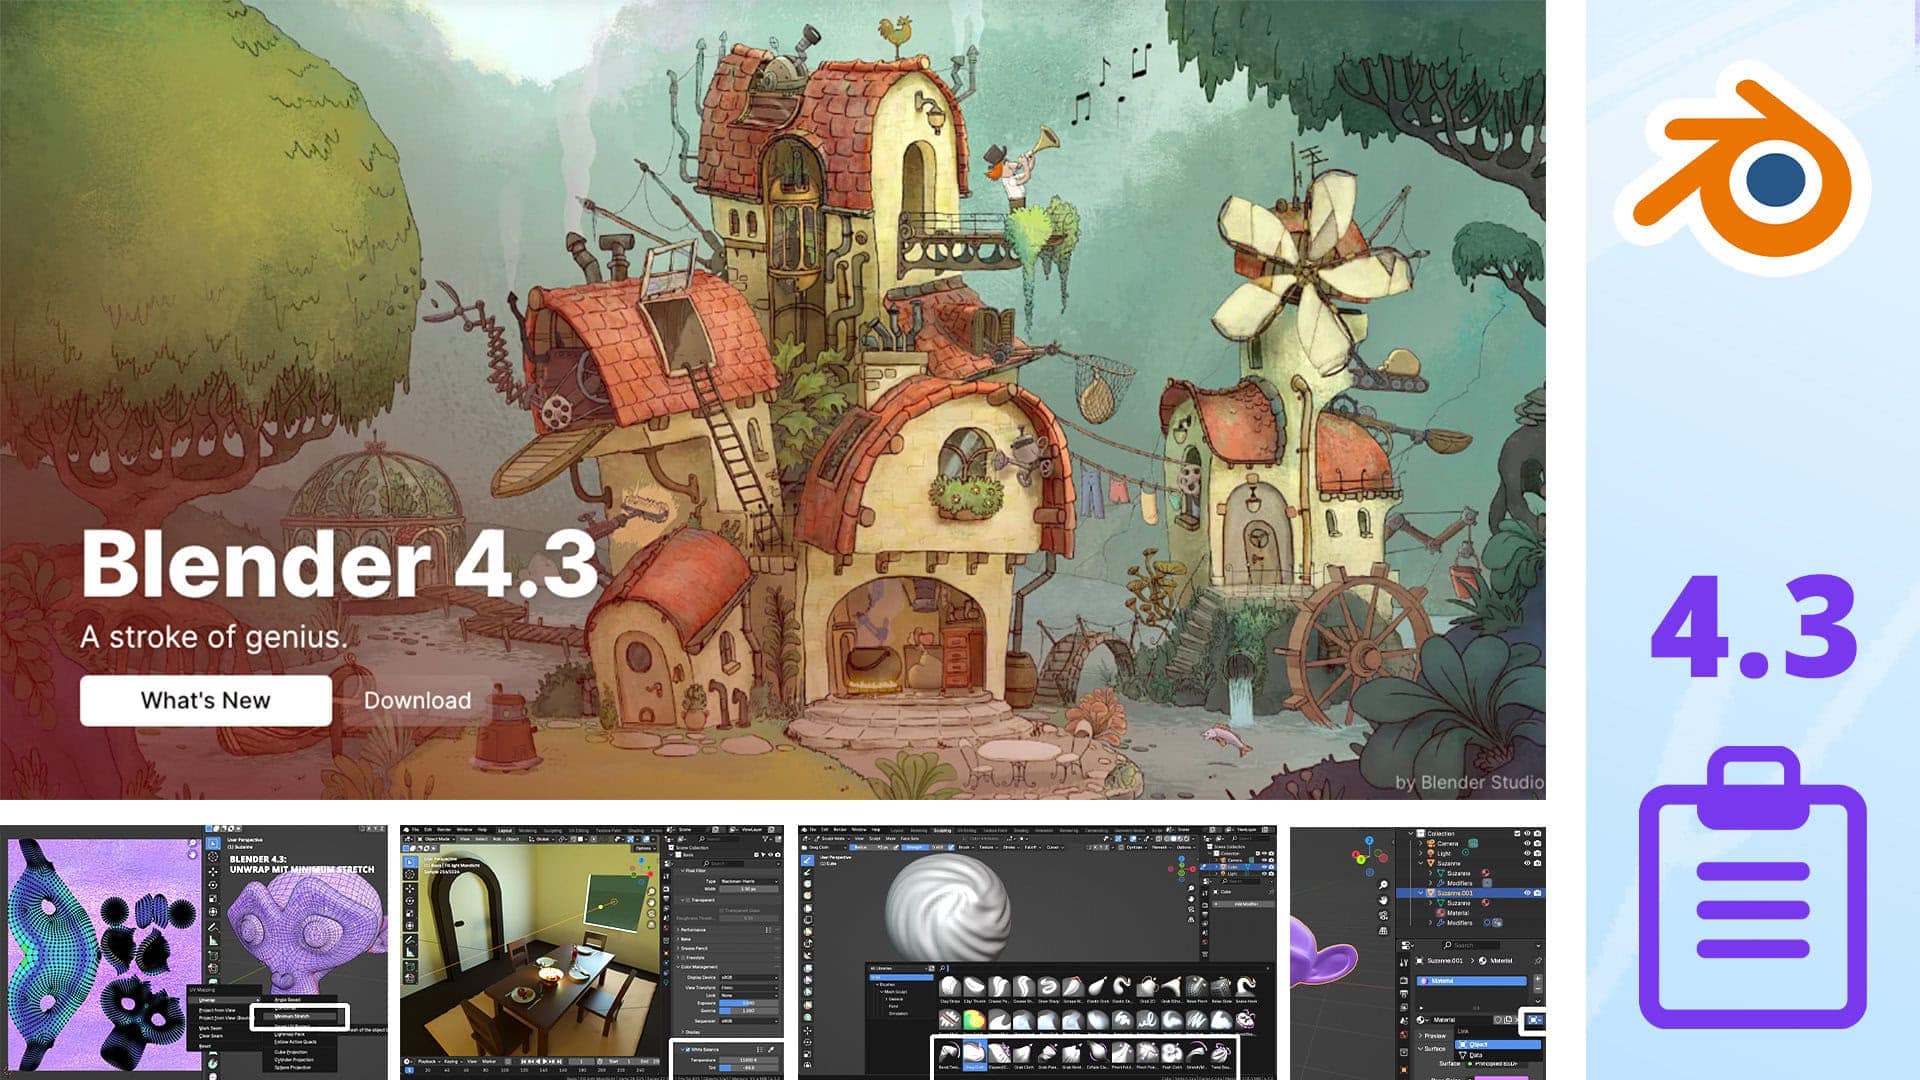Collapse the Color Management panel
The width and height of the screenshot is (1920, 1080).
(x=697, y=967)
